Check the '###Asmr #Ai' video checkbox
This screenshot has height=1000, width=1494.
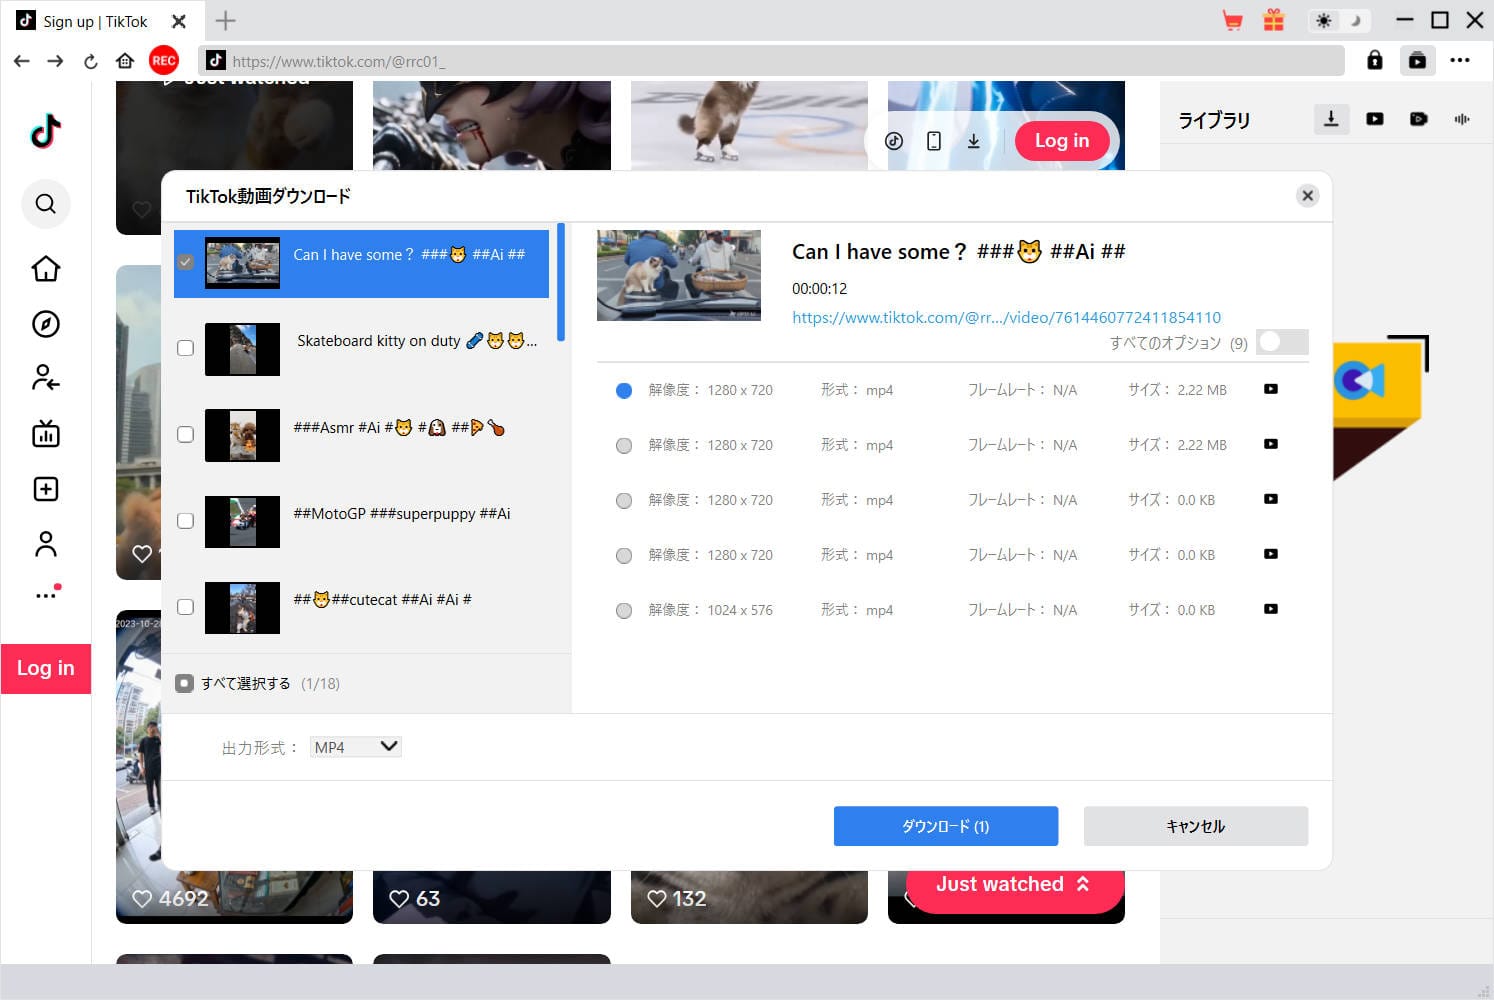tap(185, 434)
